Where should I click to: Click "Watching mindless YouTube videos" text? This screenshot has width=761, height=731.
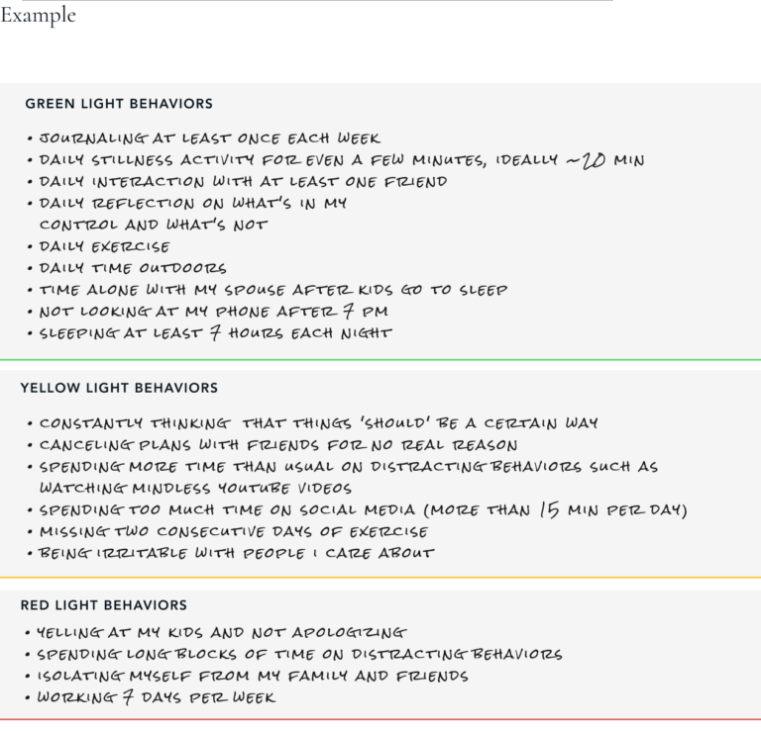(x=195, y=489)
